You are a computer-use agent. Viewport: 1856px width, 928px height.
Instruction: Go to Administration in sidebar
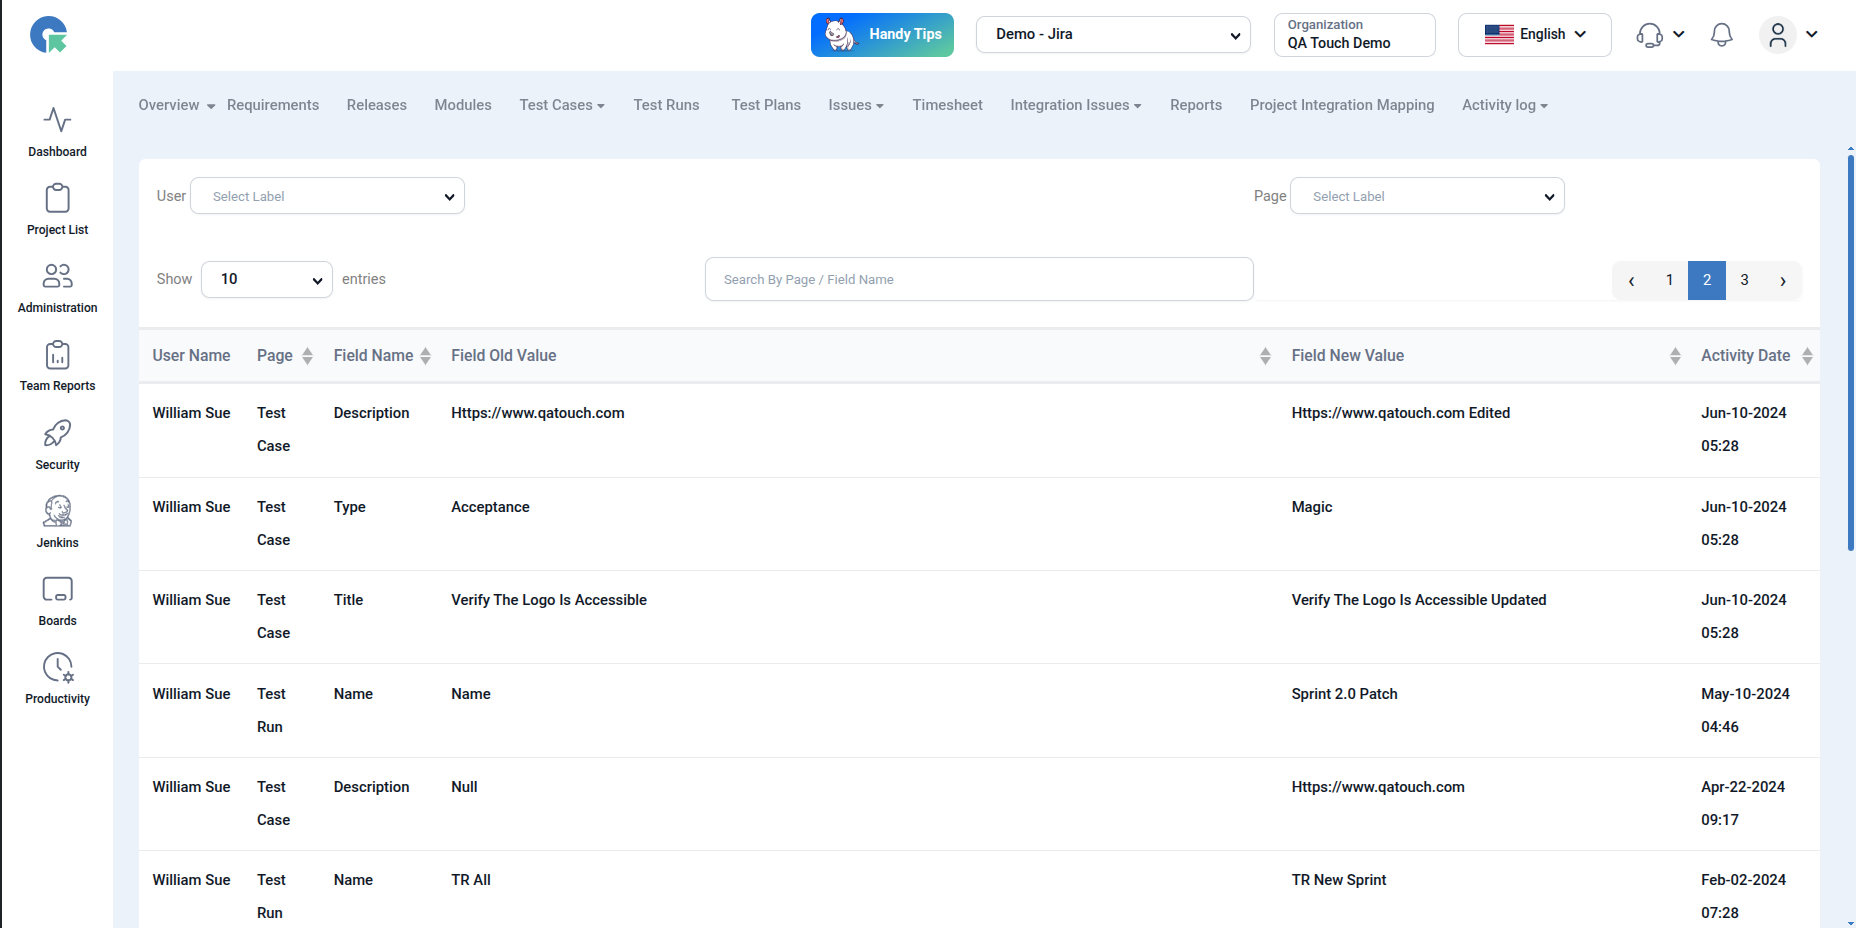point(57,277)
